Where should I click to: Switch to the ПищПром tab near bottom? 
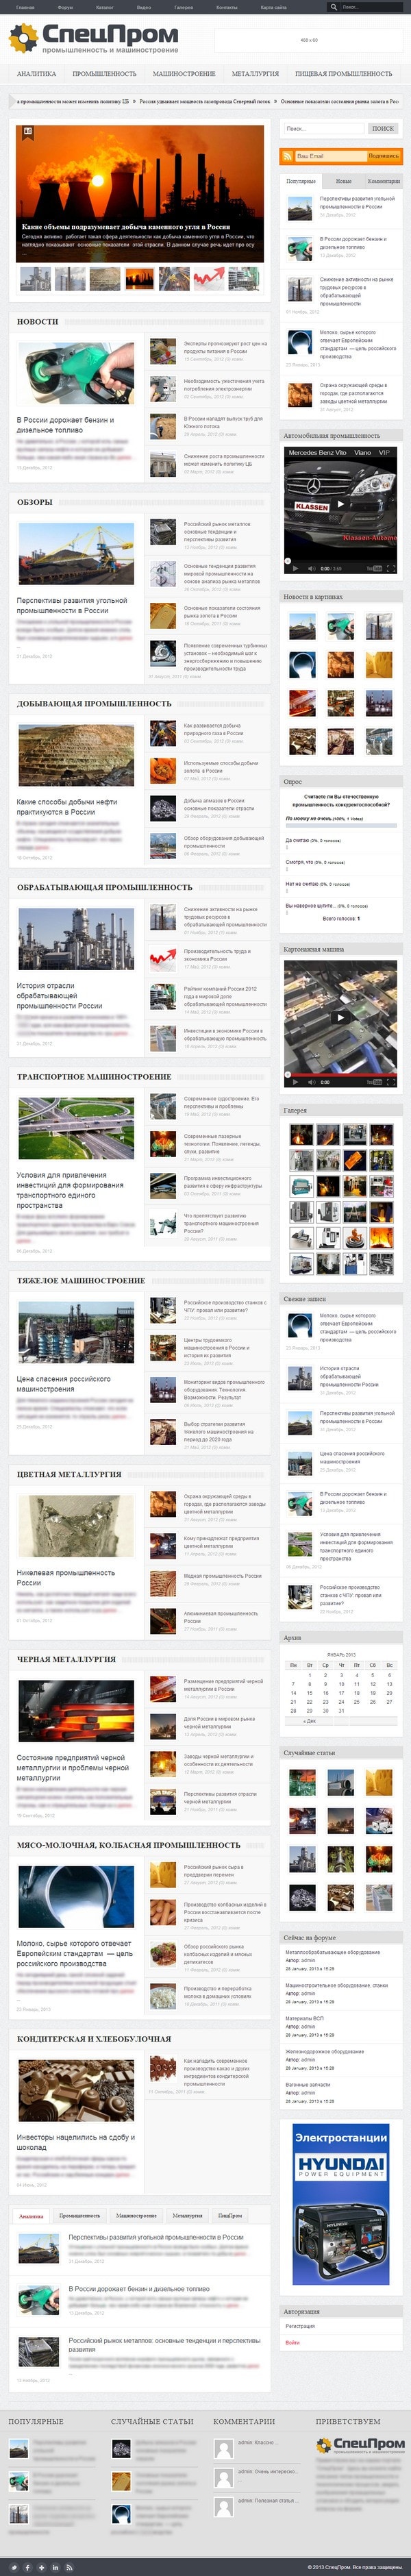click(230, 2215)
